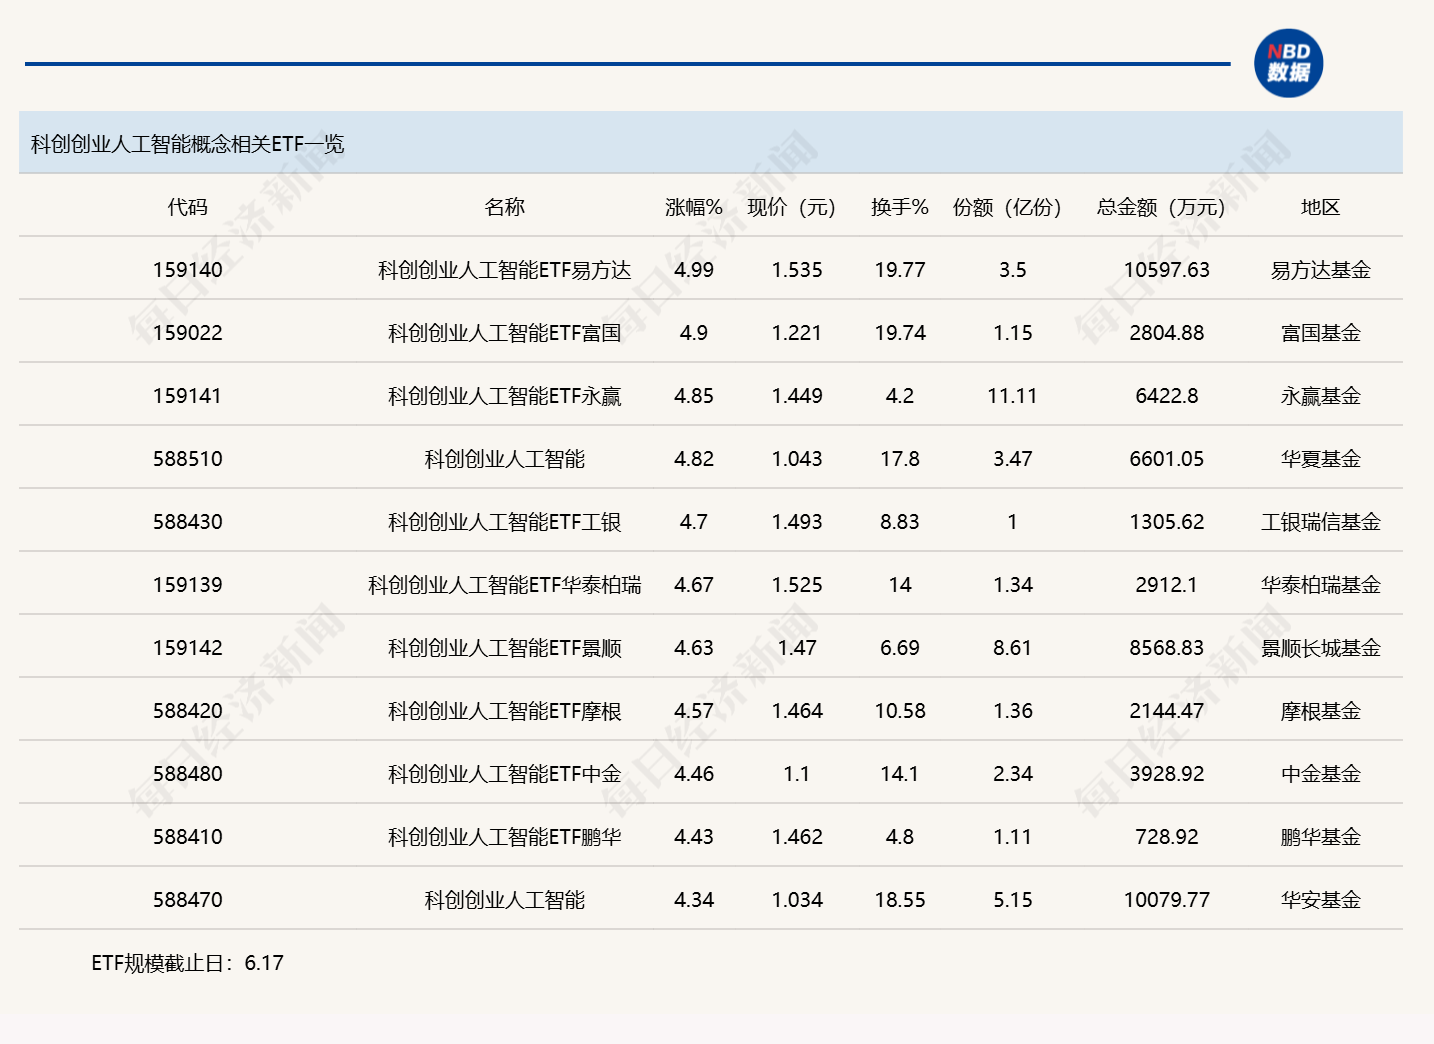
Task: Click the name 科创创业人工智能ETF摩根
Action: (505, 711)
